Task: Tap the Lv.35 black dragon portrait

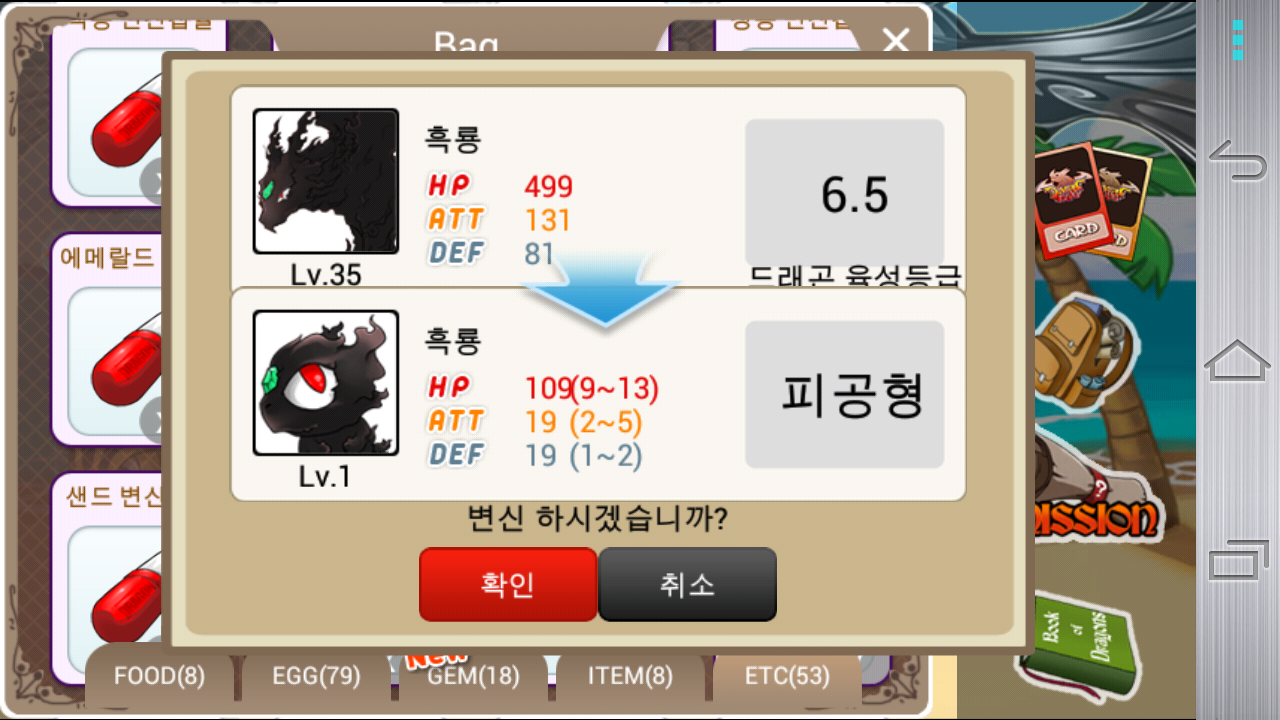Action: tap(326, 181)
